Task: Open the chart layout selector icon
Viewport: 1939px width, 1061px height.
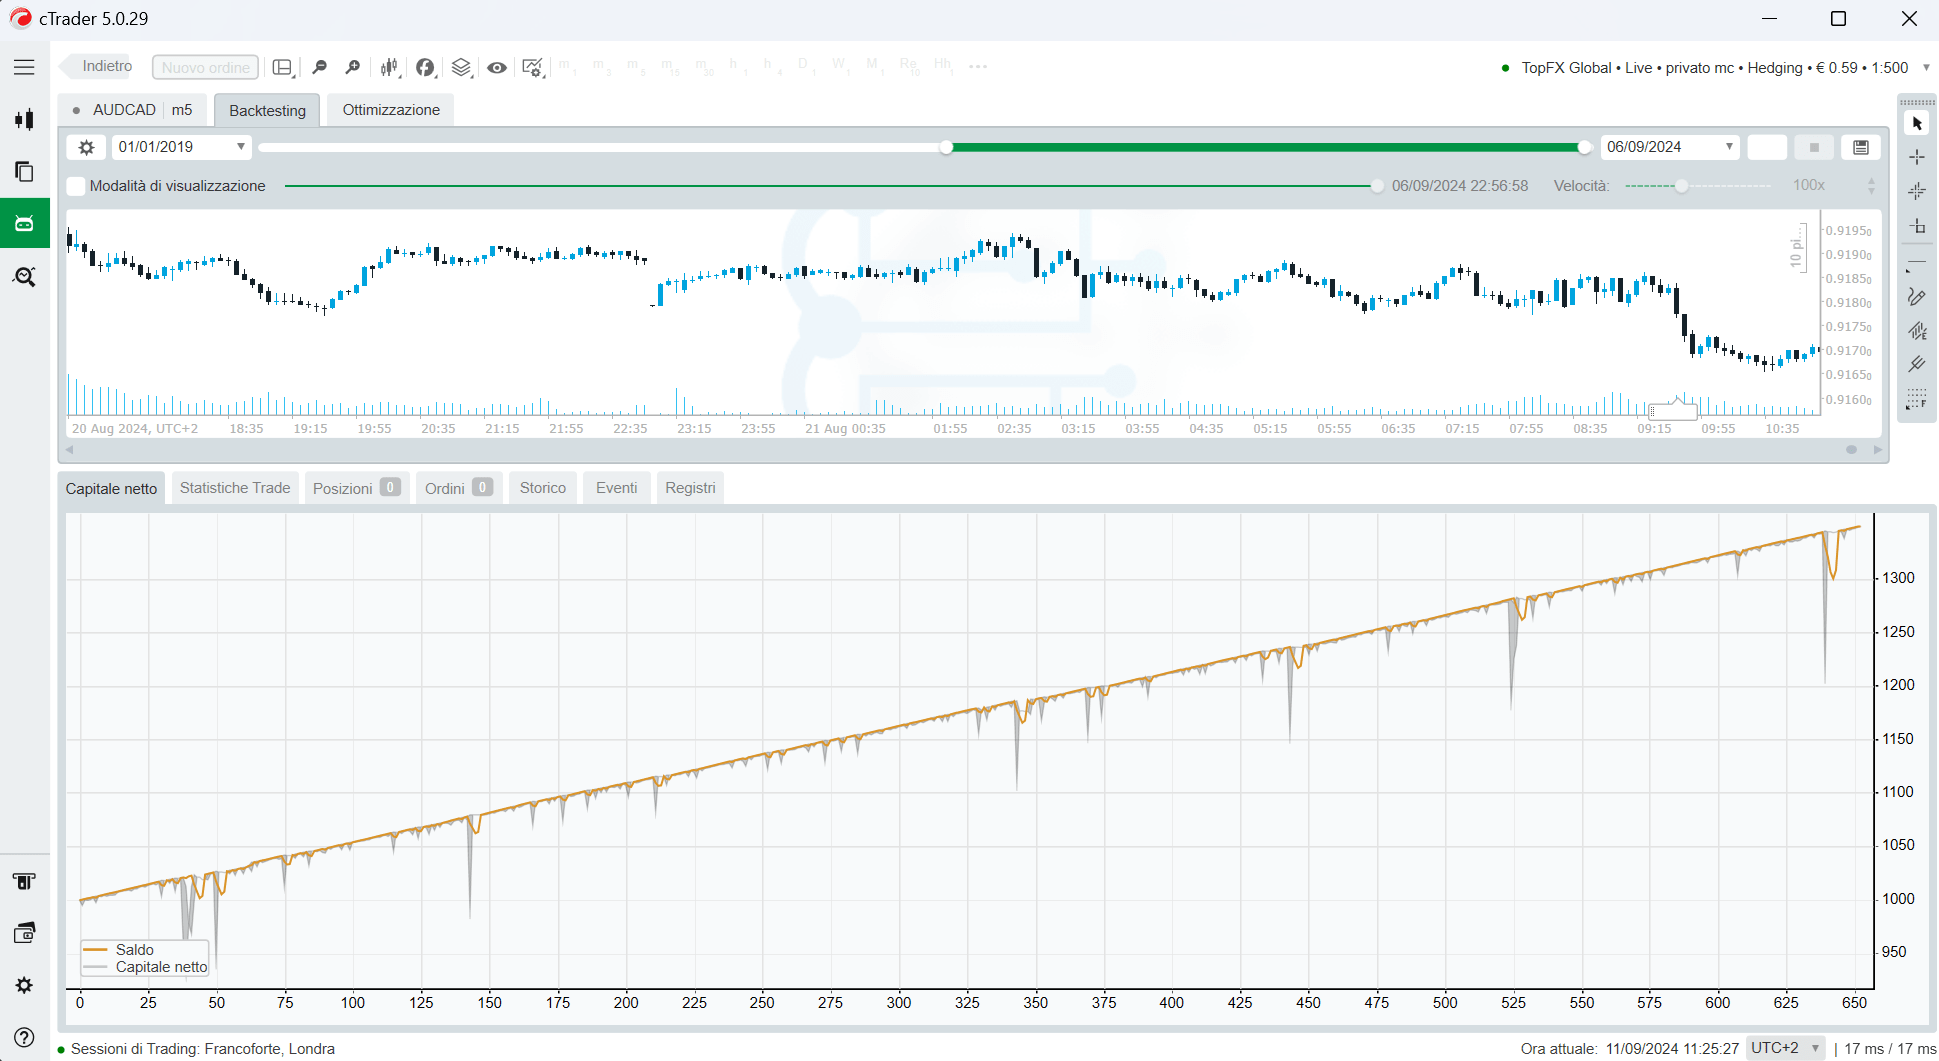Action: click(283, 67)
